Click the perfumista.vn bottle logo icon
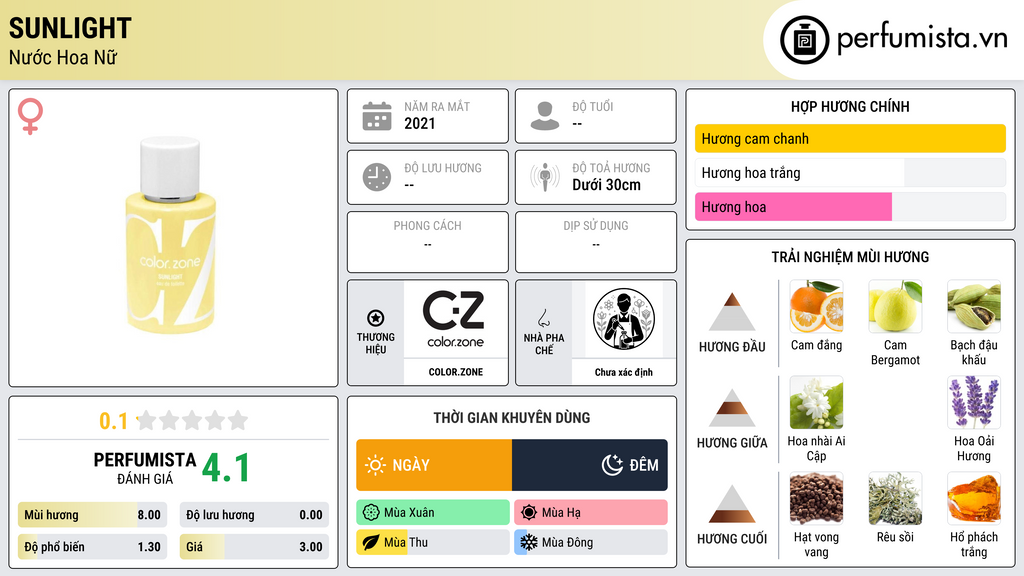Screen dimensions: 1024x576 point(805,40)
